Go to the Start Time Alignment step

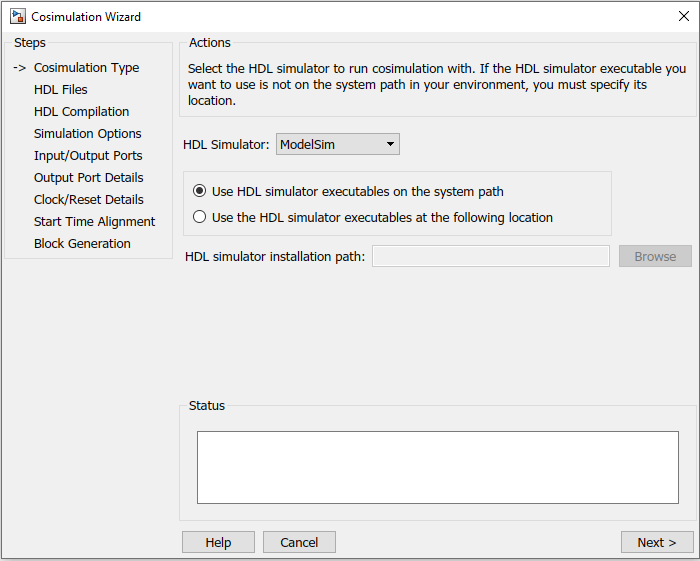click(x=94, y=222)
